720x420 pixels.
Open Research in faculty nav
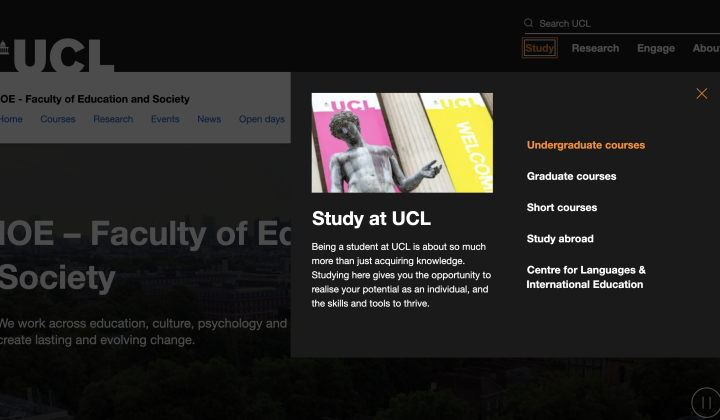[x=113, y=119]
